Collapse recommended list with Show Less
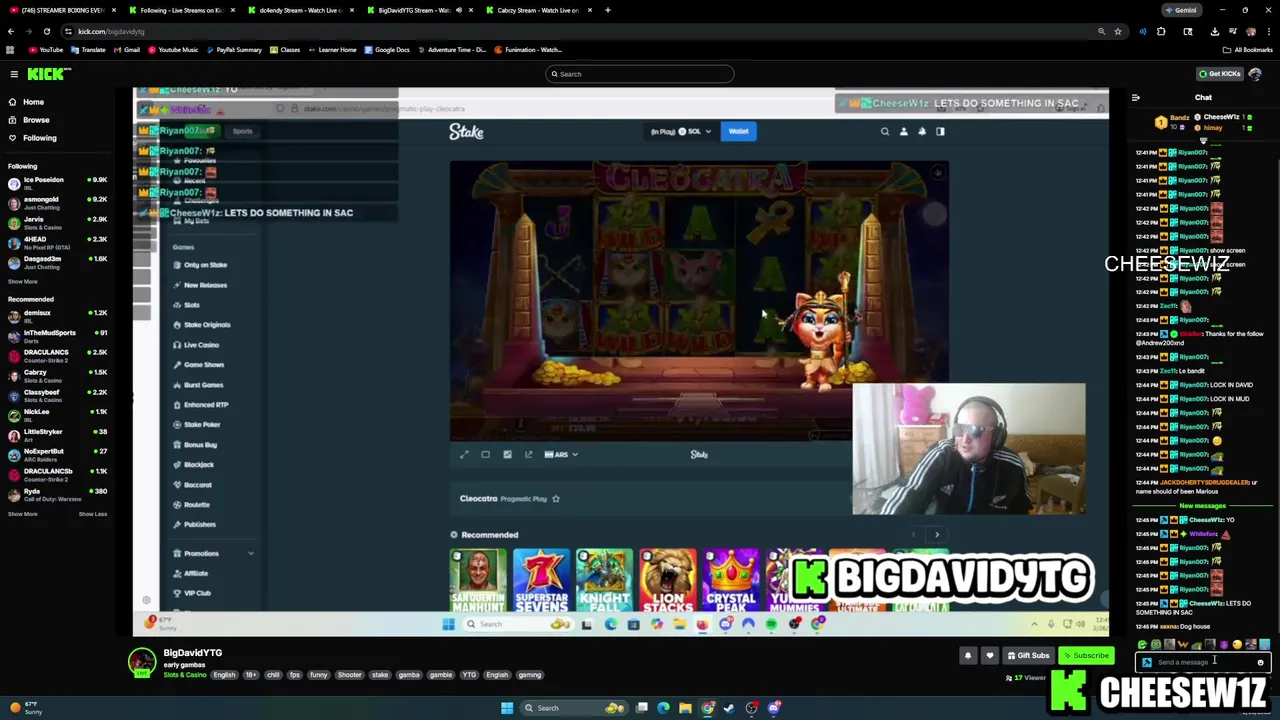This screenshot has height=720, width=1280. click(x=93, y=514)
